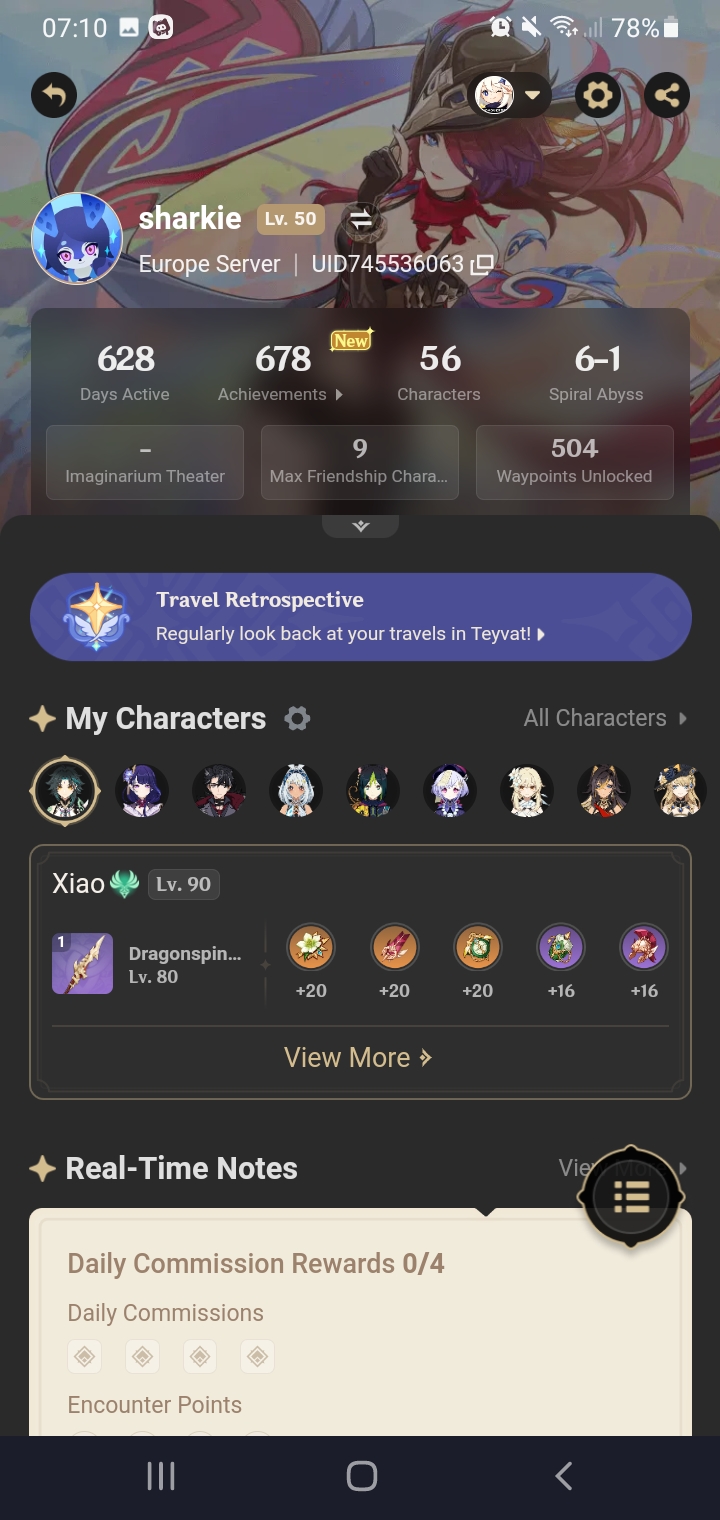Open All Characters list

606,718
